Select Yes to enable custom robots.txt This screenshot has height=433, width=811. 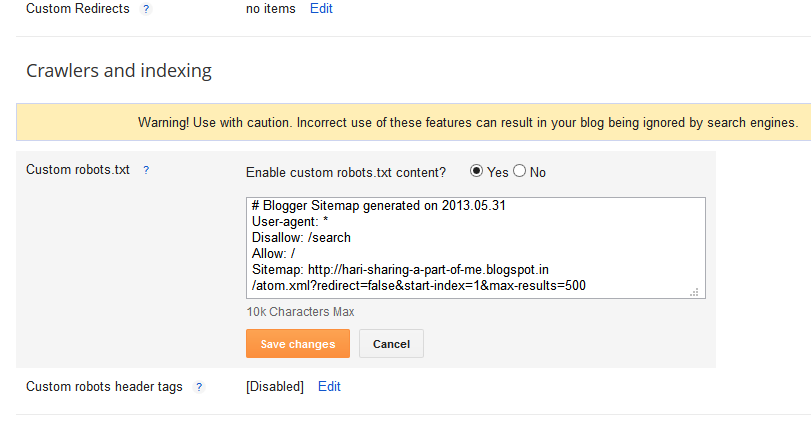[x=476, y=171]
